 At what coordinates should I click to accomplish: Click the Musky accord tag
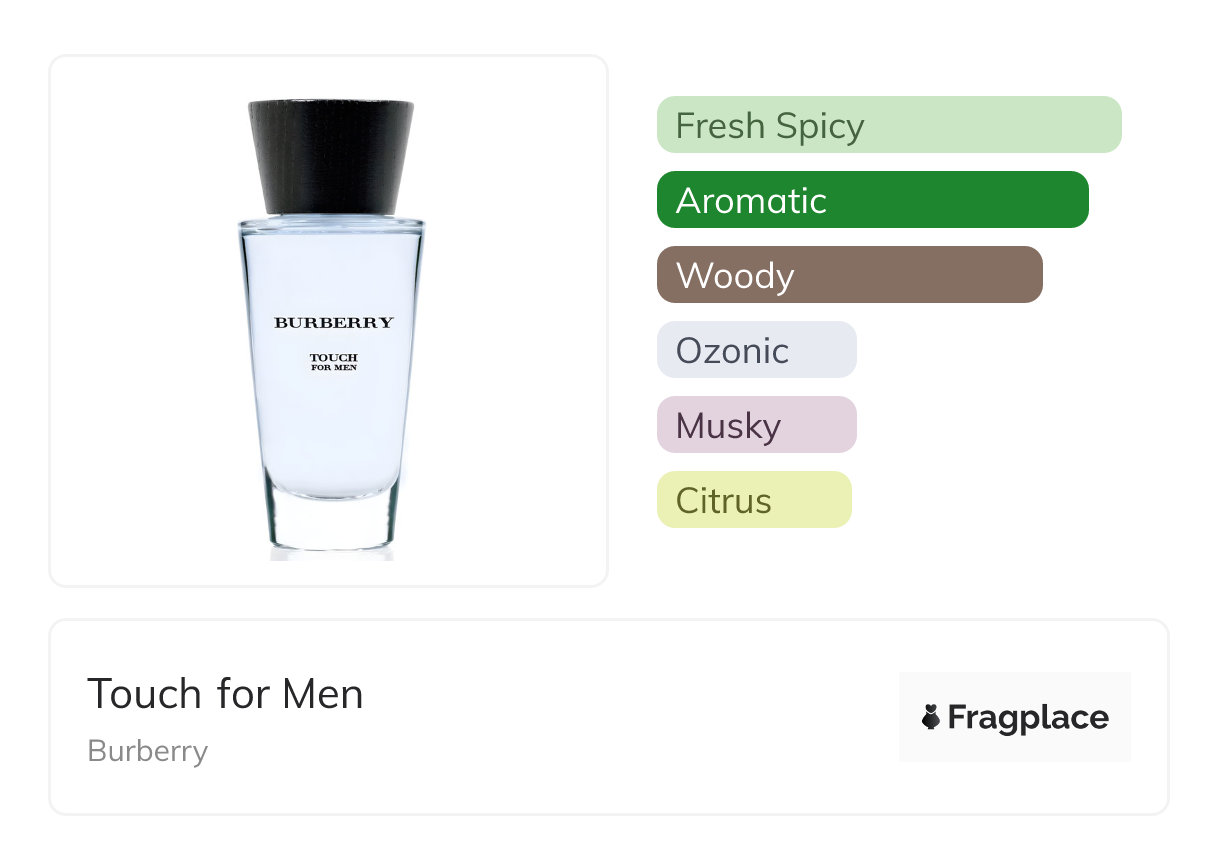pyautogui.click(x=757, y=425)
